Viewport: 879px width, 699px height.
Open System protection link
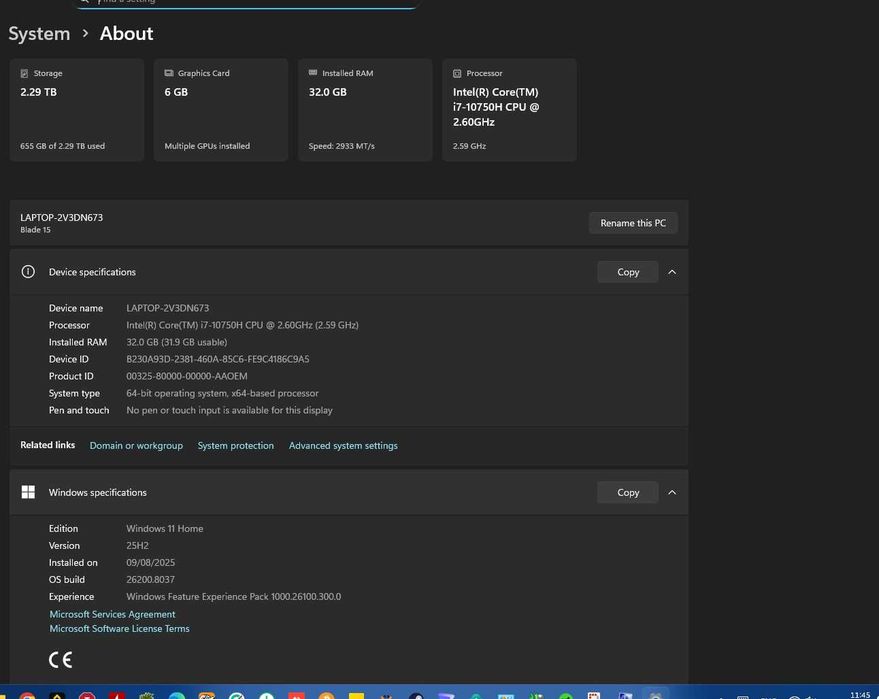235,446
